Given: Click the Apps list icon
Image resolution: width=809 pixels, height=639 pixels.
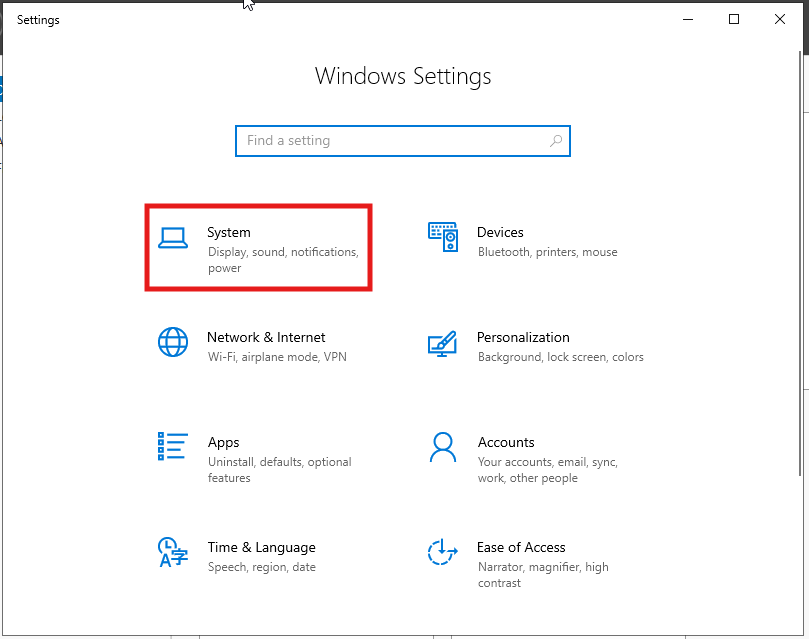Looking at the screenshot, I should [x=173, y=447].
